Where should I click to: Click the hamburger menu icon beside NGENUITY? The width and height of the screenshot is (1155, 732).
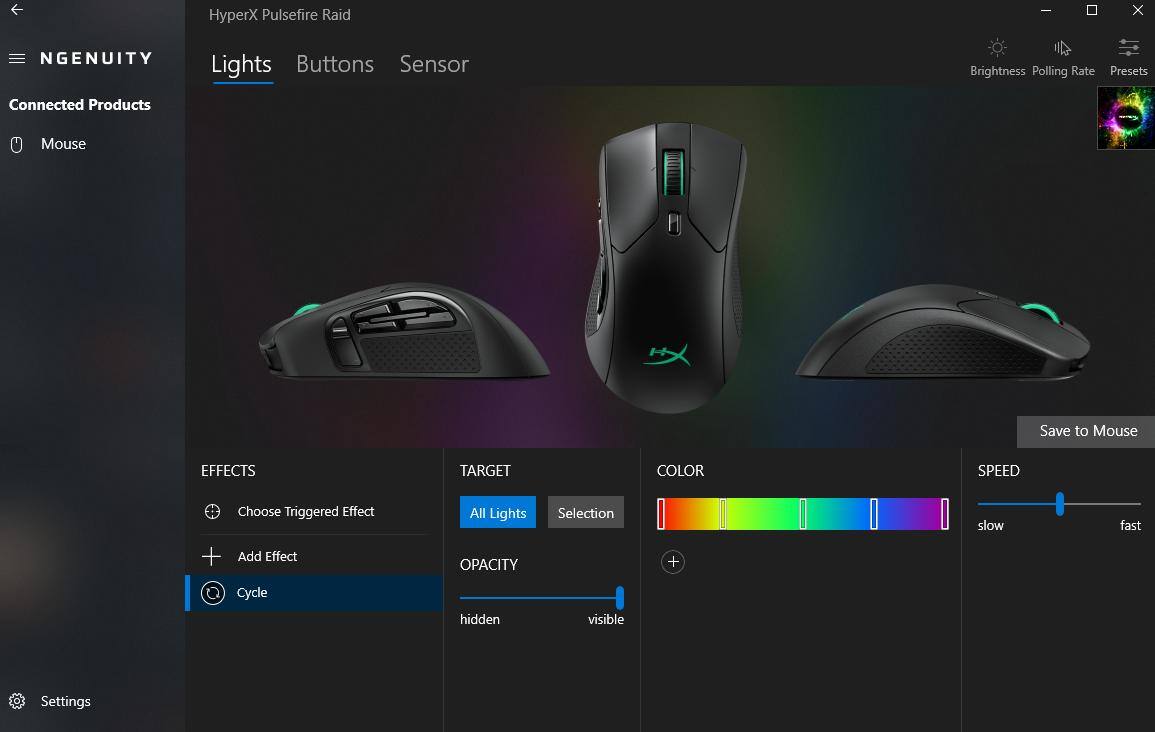pos(17,58)
